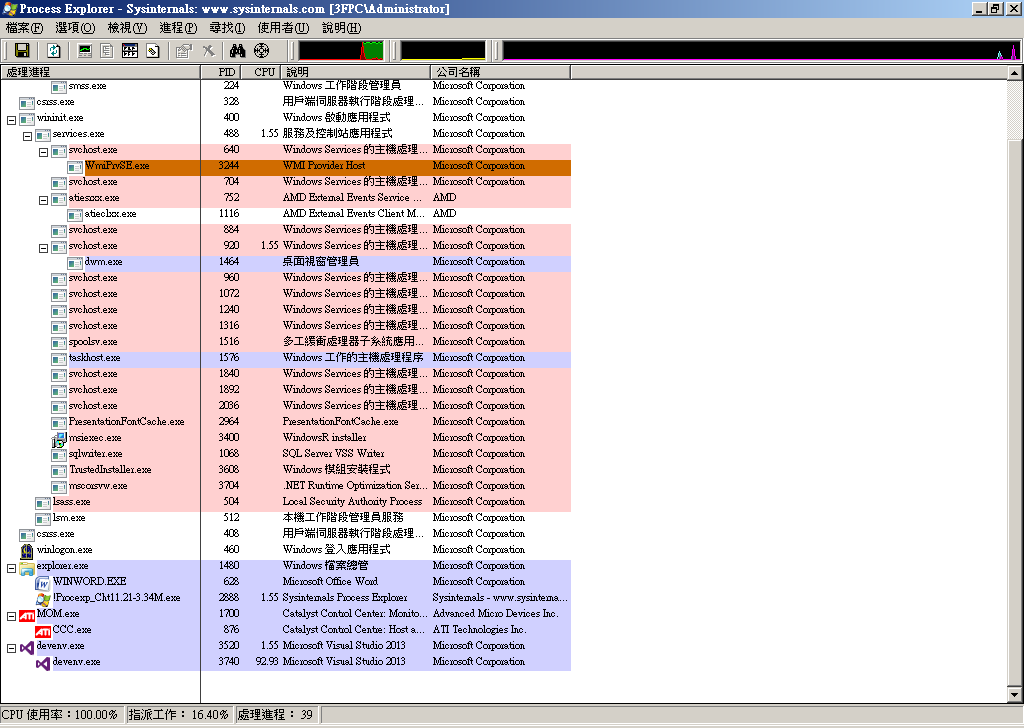The height and width of the screenshot is (728, 1024).
Task: Collapse the atiesrxx.exe tree node
Action: pyautogui.click(x=43, y=200)
